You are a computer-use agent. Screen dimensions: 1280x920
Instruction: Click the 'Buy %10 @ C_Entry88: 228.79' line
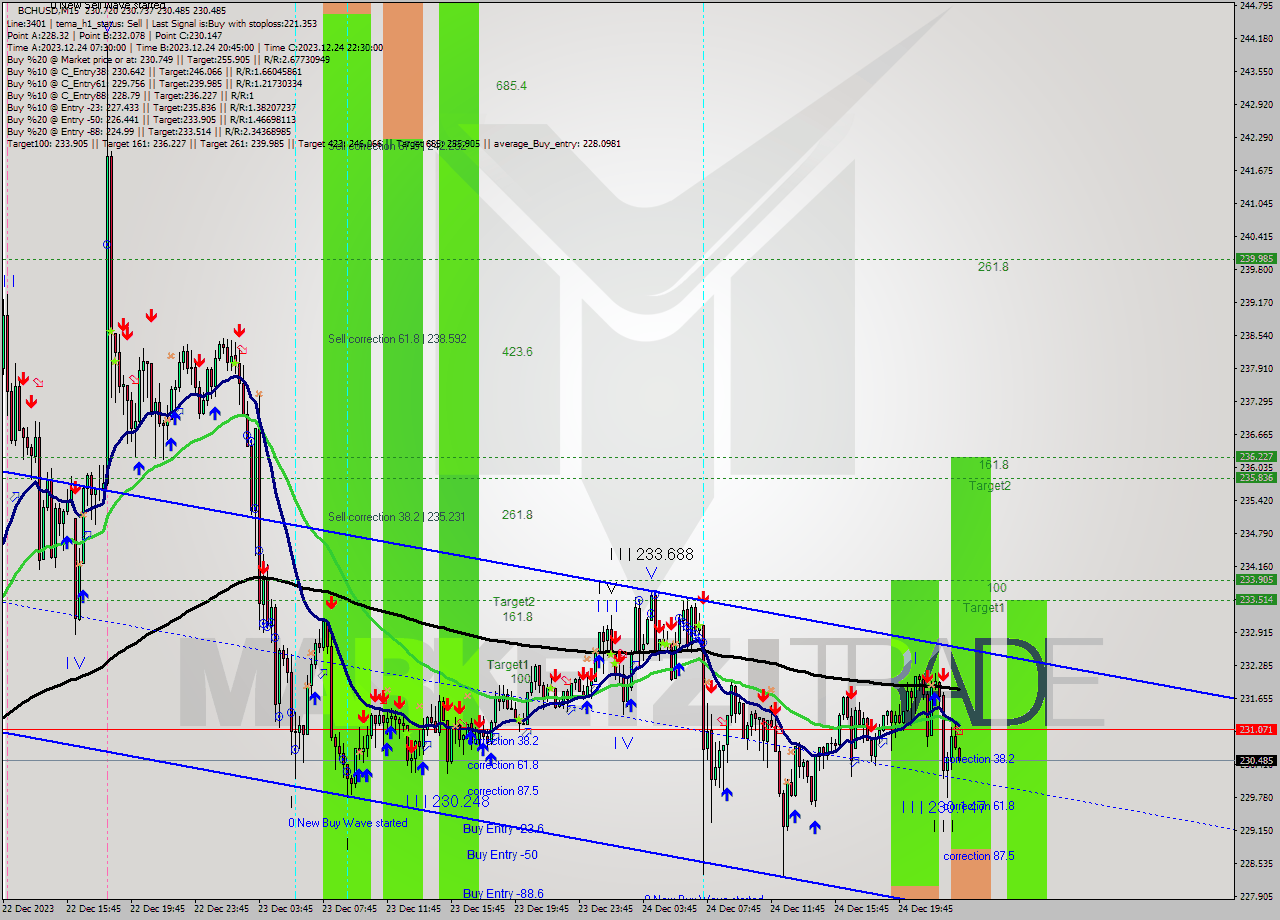tap(131, 95)
